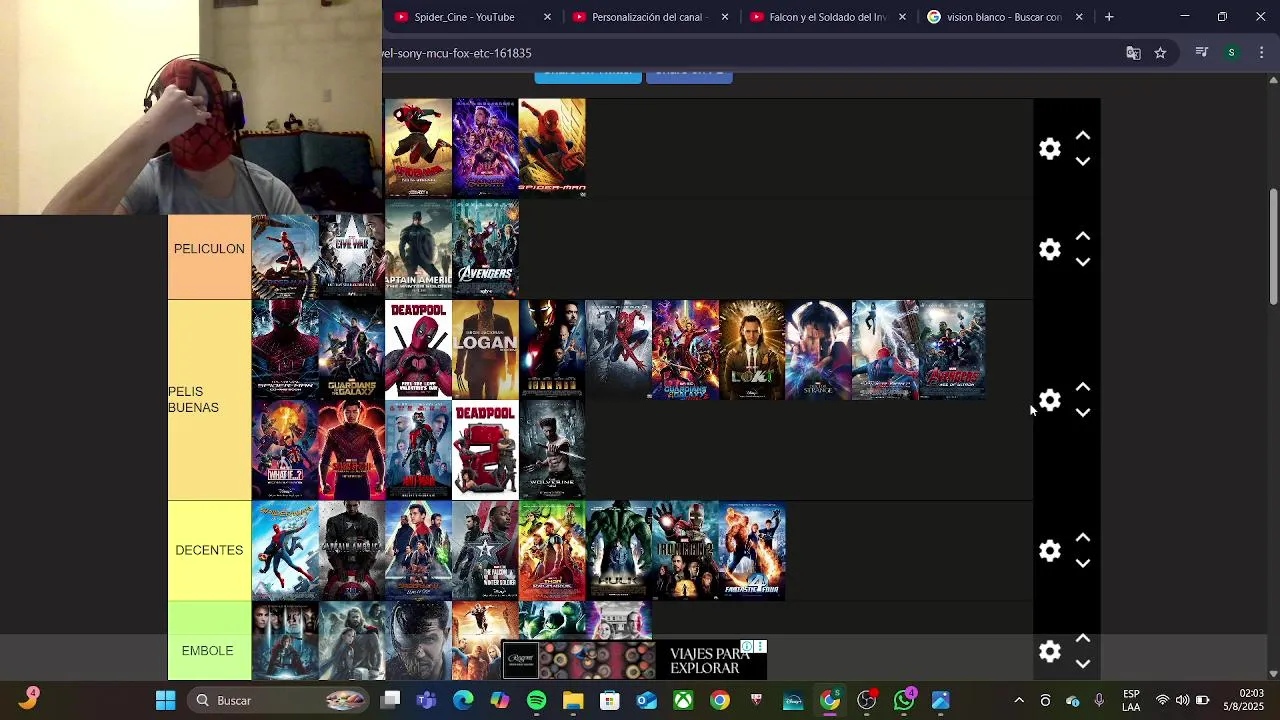This screenshot has height=720, width=1280.
Task: Open Chrome media controls icon
Action: click(x=1202, y=53)
